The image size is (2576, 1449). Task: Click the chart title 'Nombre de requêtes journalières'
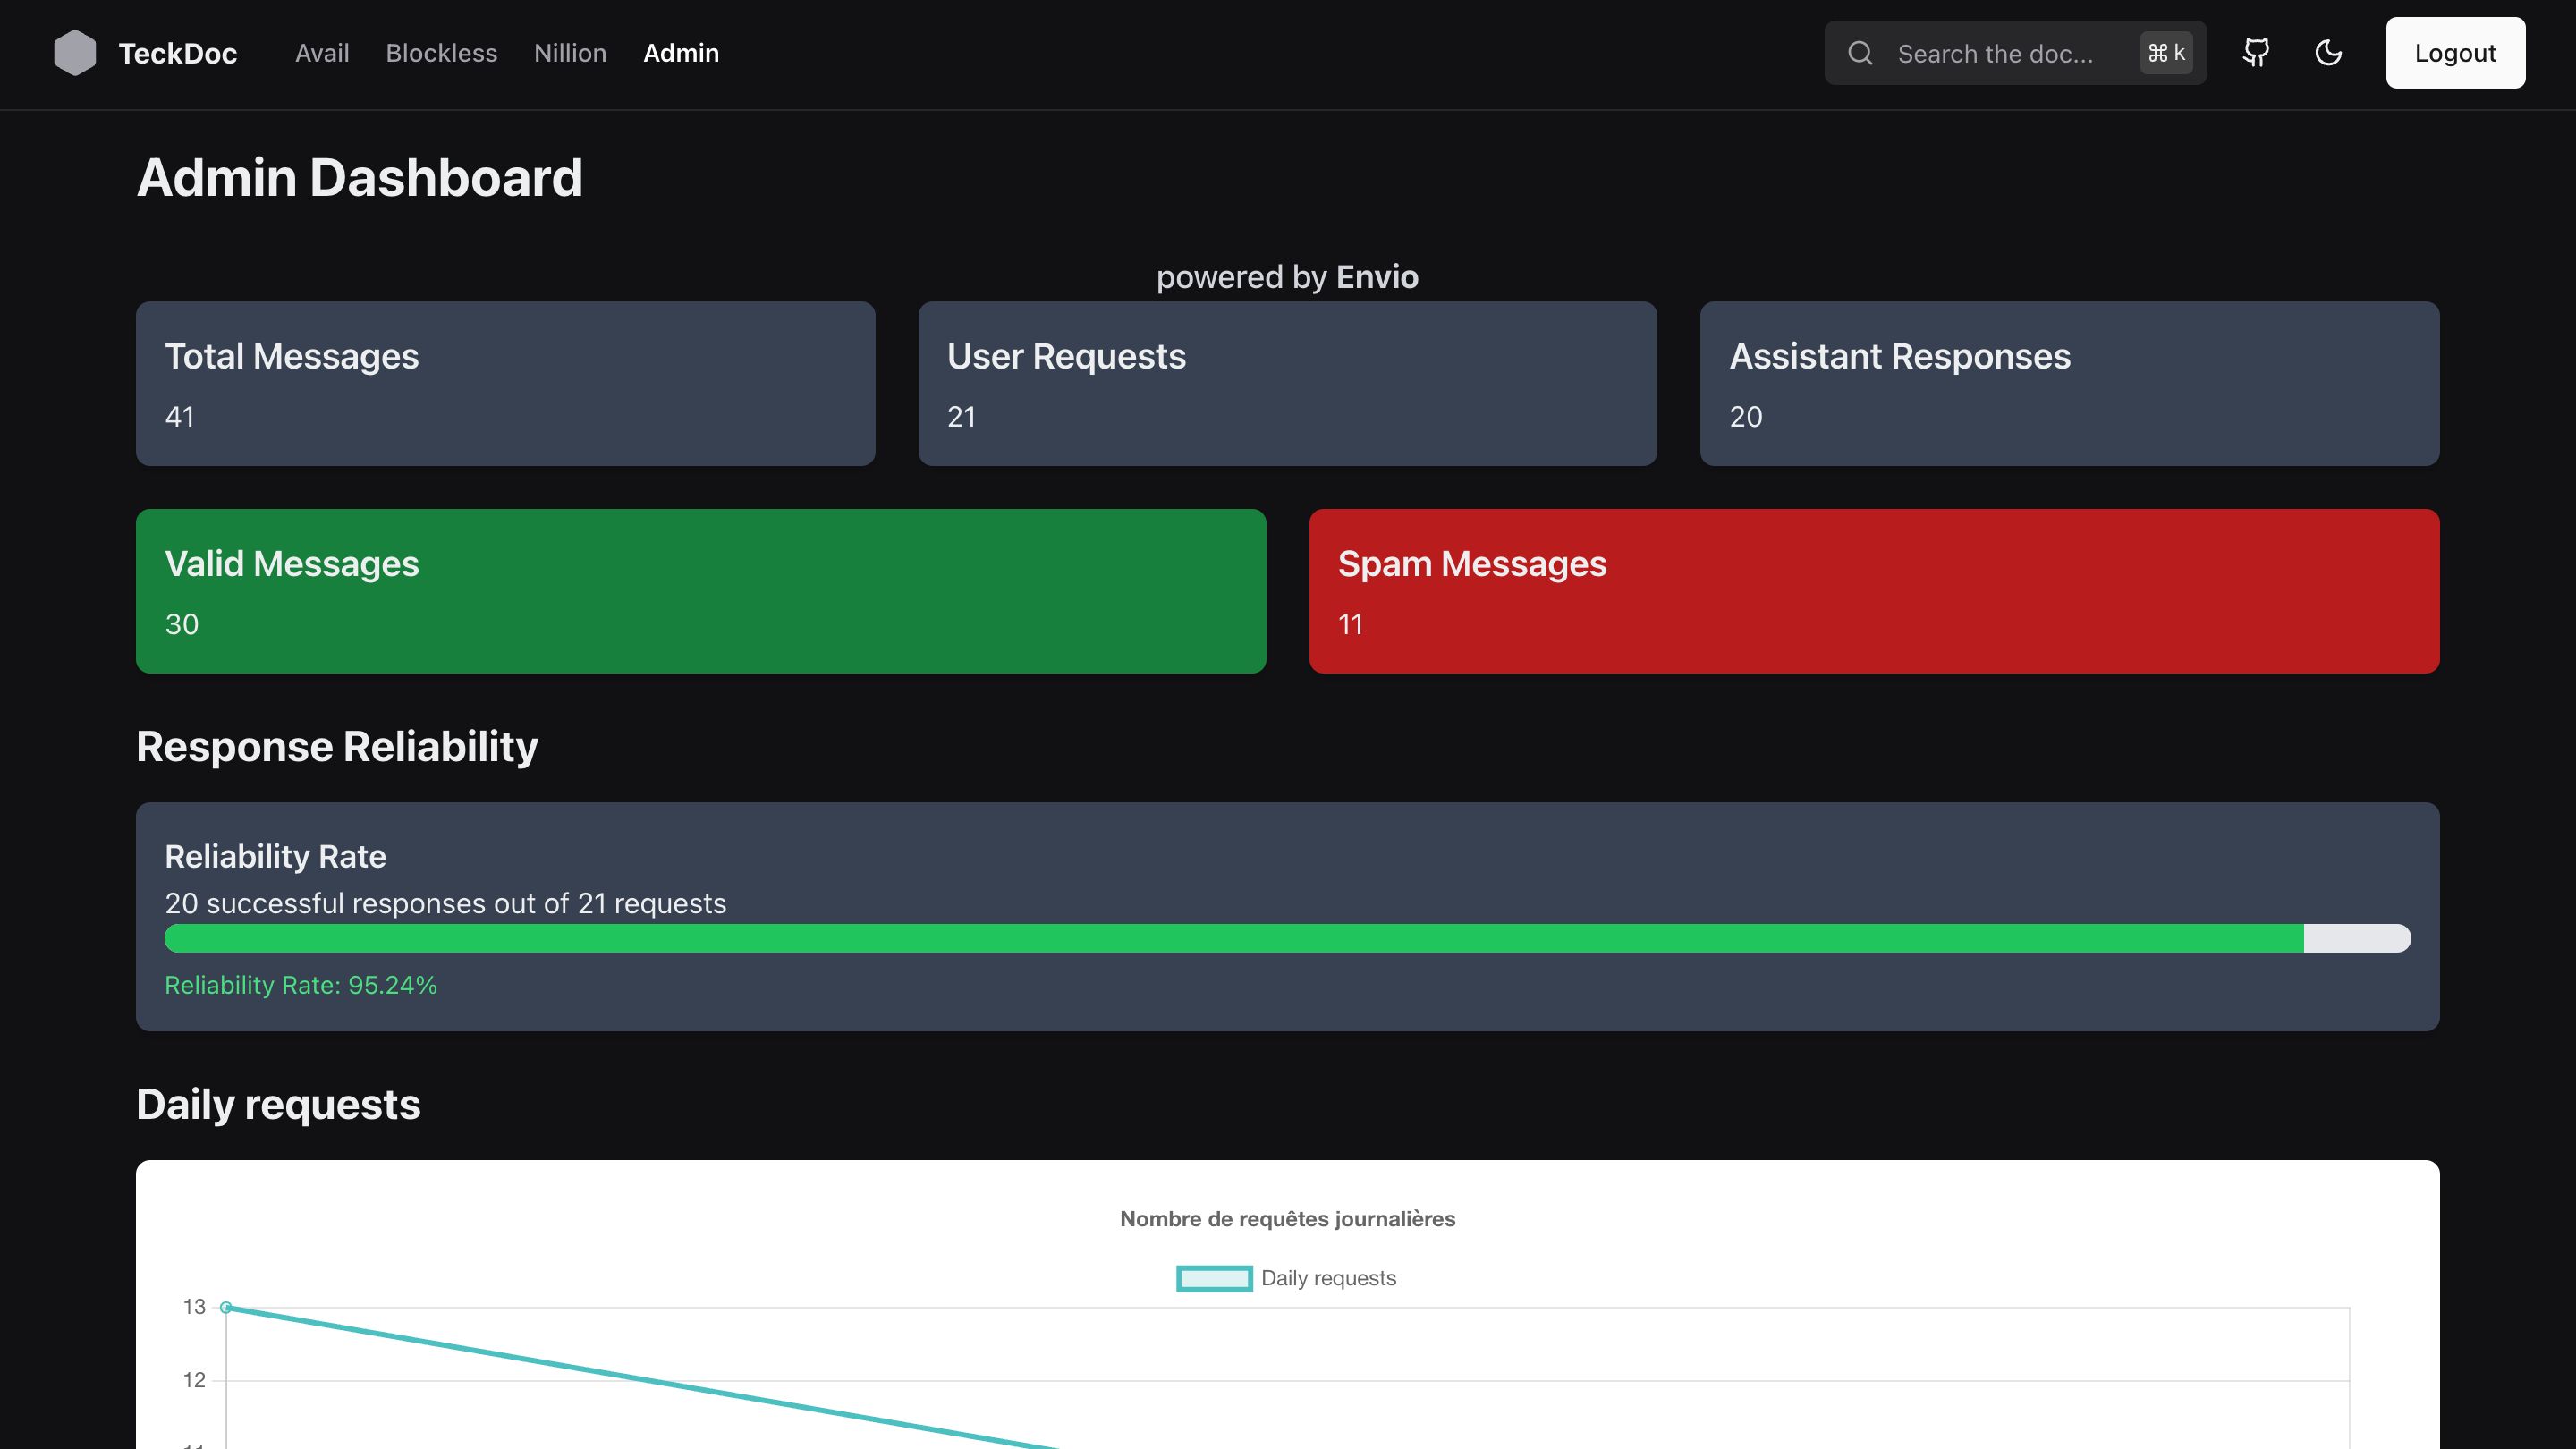(1287, 1219)
